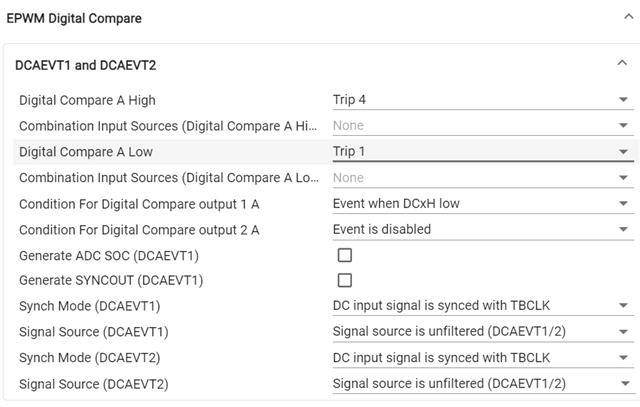Image resolution: width=640 pixels, height=407 pixels.
Task: Change Condition For Digital Compare output 2 A
Action: pos(482,229)
